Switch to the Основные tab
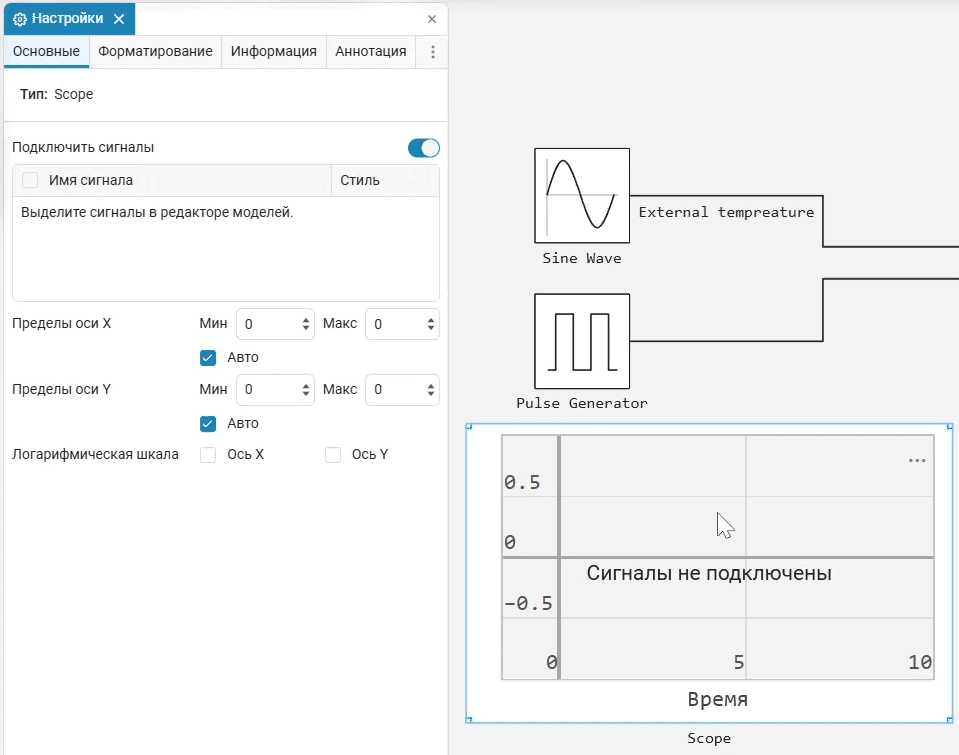The width and height of the screenshot is (959, 755). coord(46,51)
